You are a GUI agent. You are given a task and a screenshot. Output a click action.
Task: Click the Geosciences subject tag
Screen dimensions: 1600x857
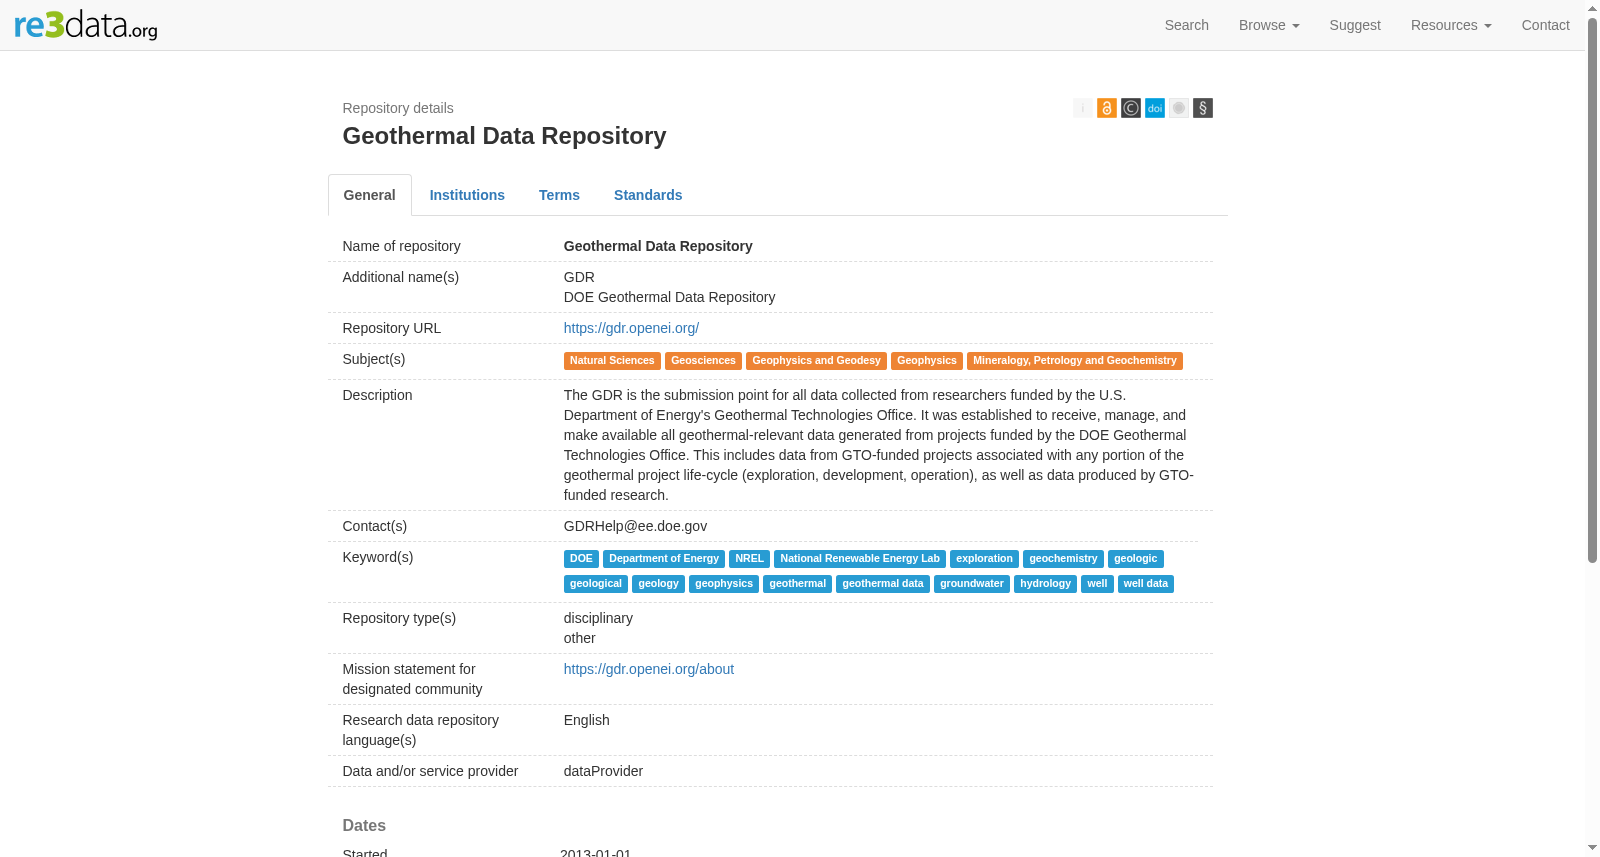point(703,361)
